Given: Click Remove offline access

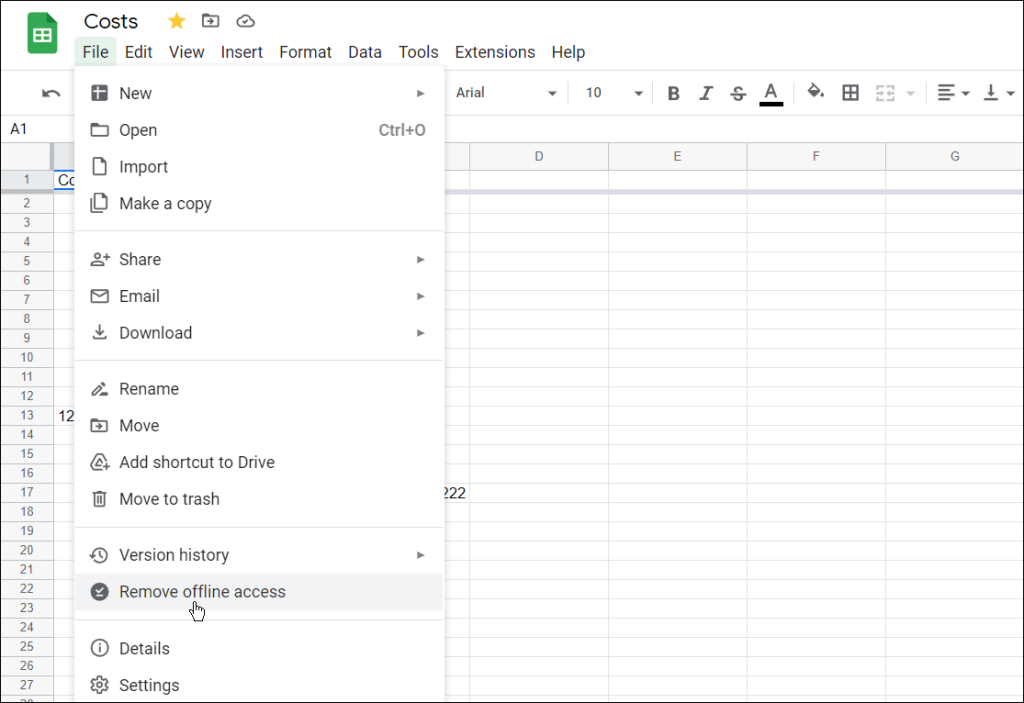Looking at the screenshot, I should pos(259,591).
